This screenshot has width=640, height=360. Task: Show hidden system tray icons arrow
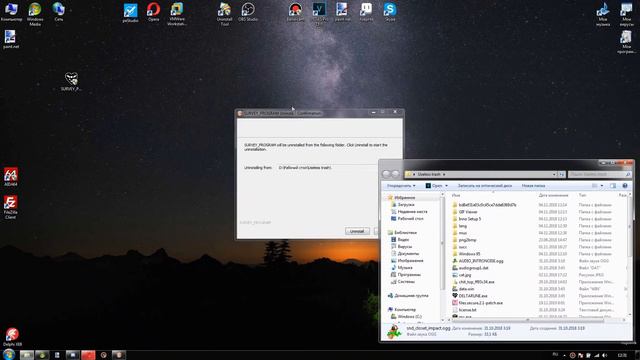coord(564,356)
